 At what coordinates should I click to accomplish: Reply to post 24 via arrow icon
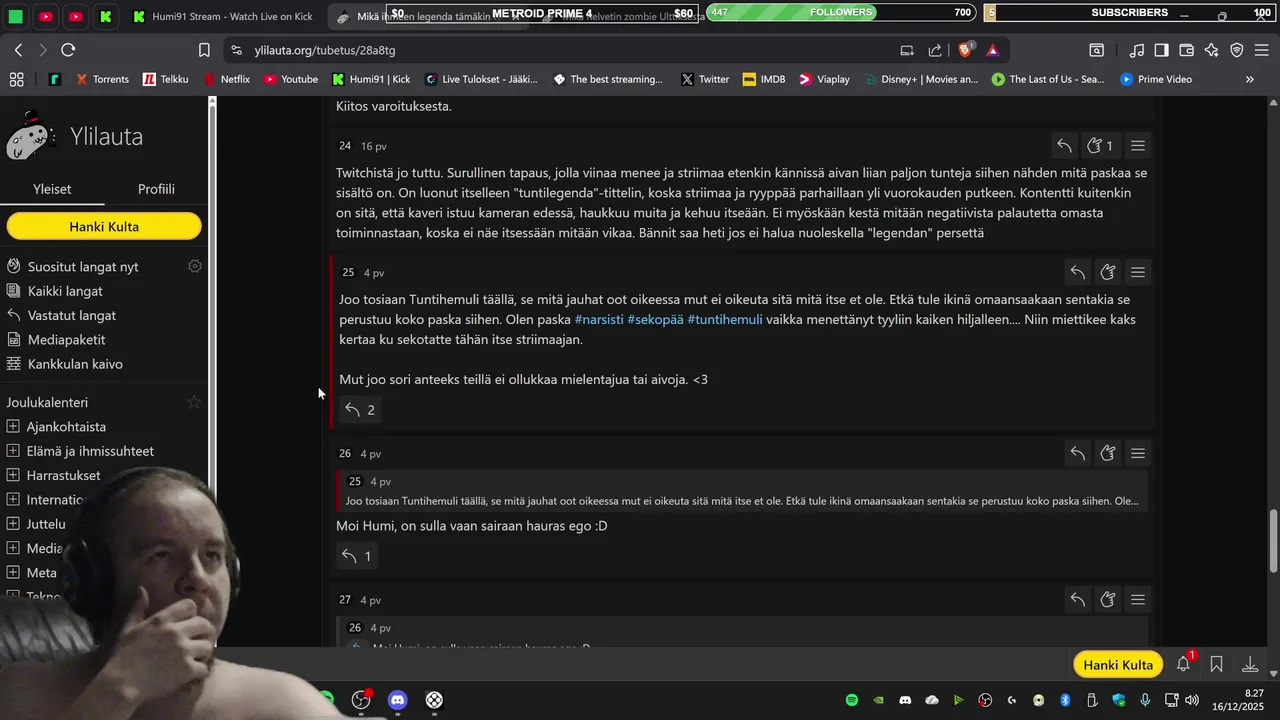(x=1064, y=146)
